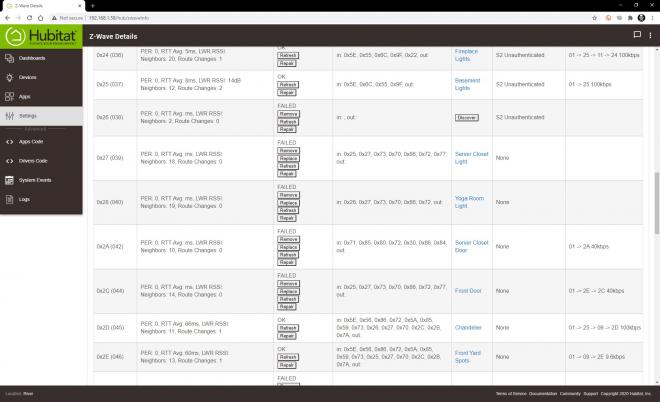Open the Basement Lights device link
This screenshot has height=402, width=660.
tap(467, 84)
